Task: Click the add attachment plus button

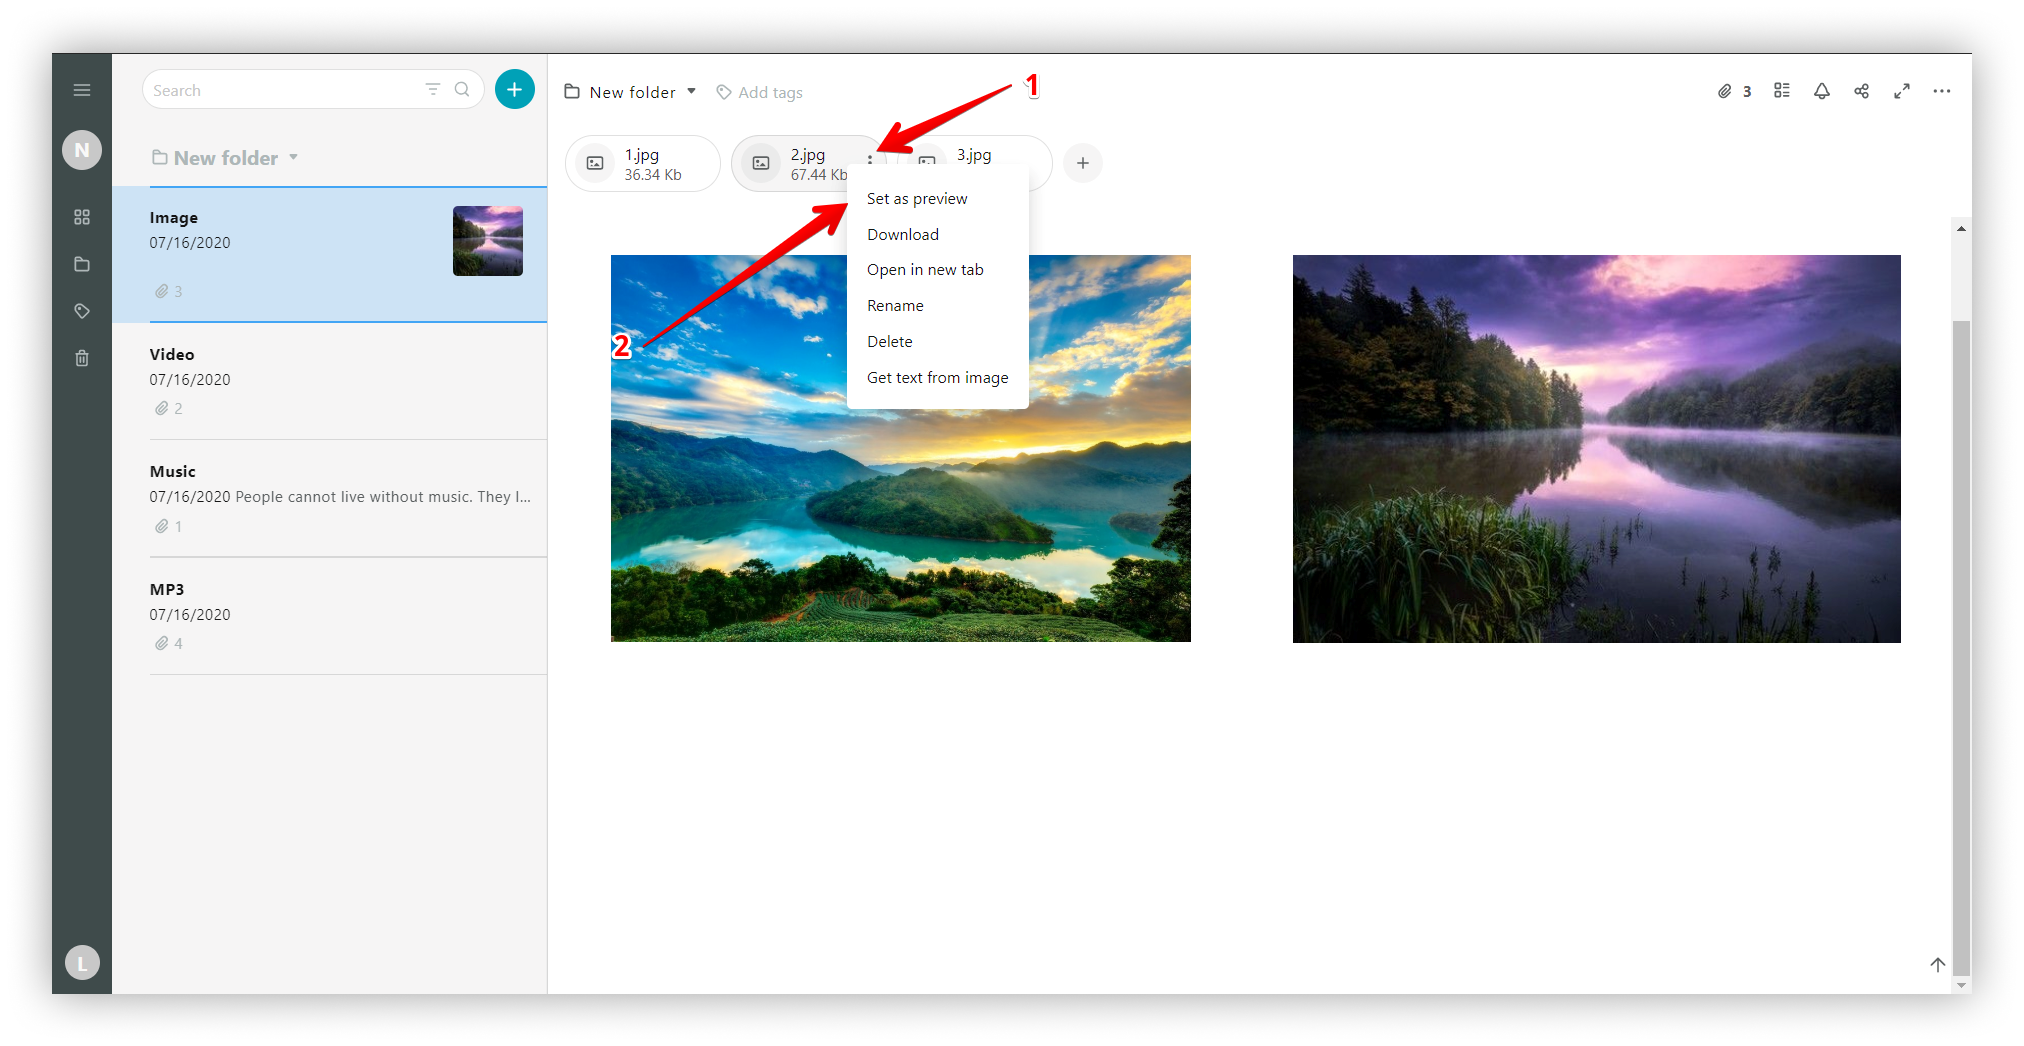Action: (x=1083, y=163)
